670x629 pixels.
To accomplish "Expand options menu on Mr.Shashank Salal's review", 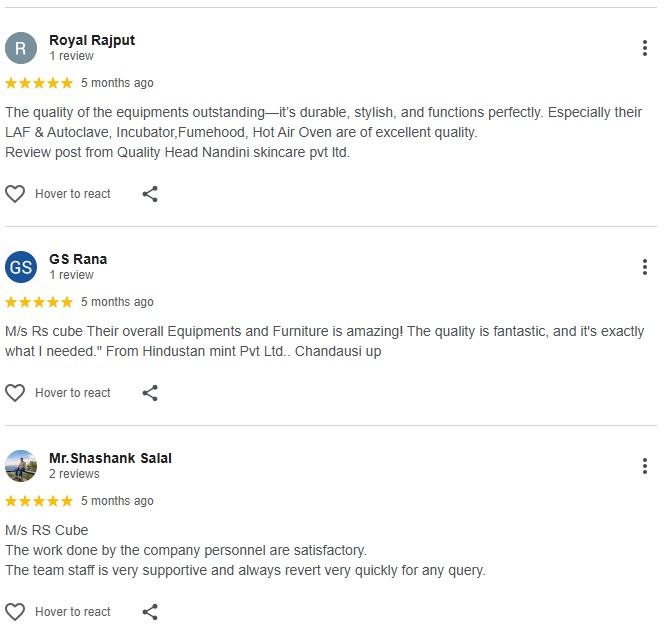I will (646, 466).
